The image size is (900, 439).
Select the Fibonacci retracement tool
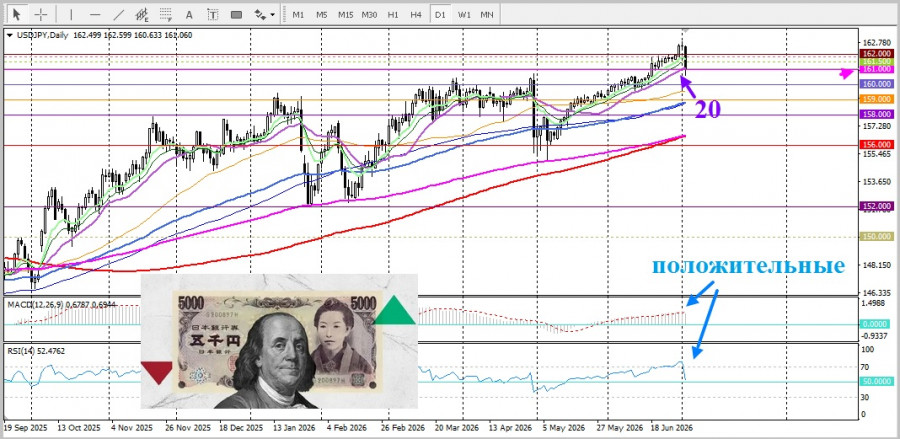(166, 14)
